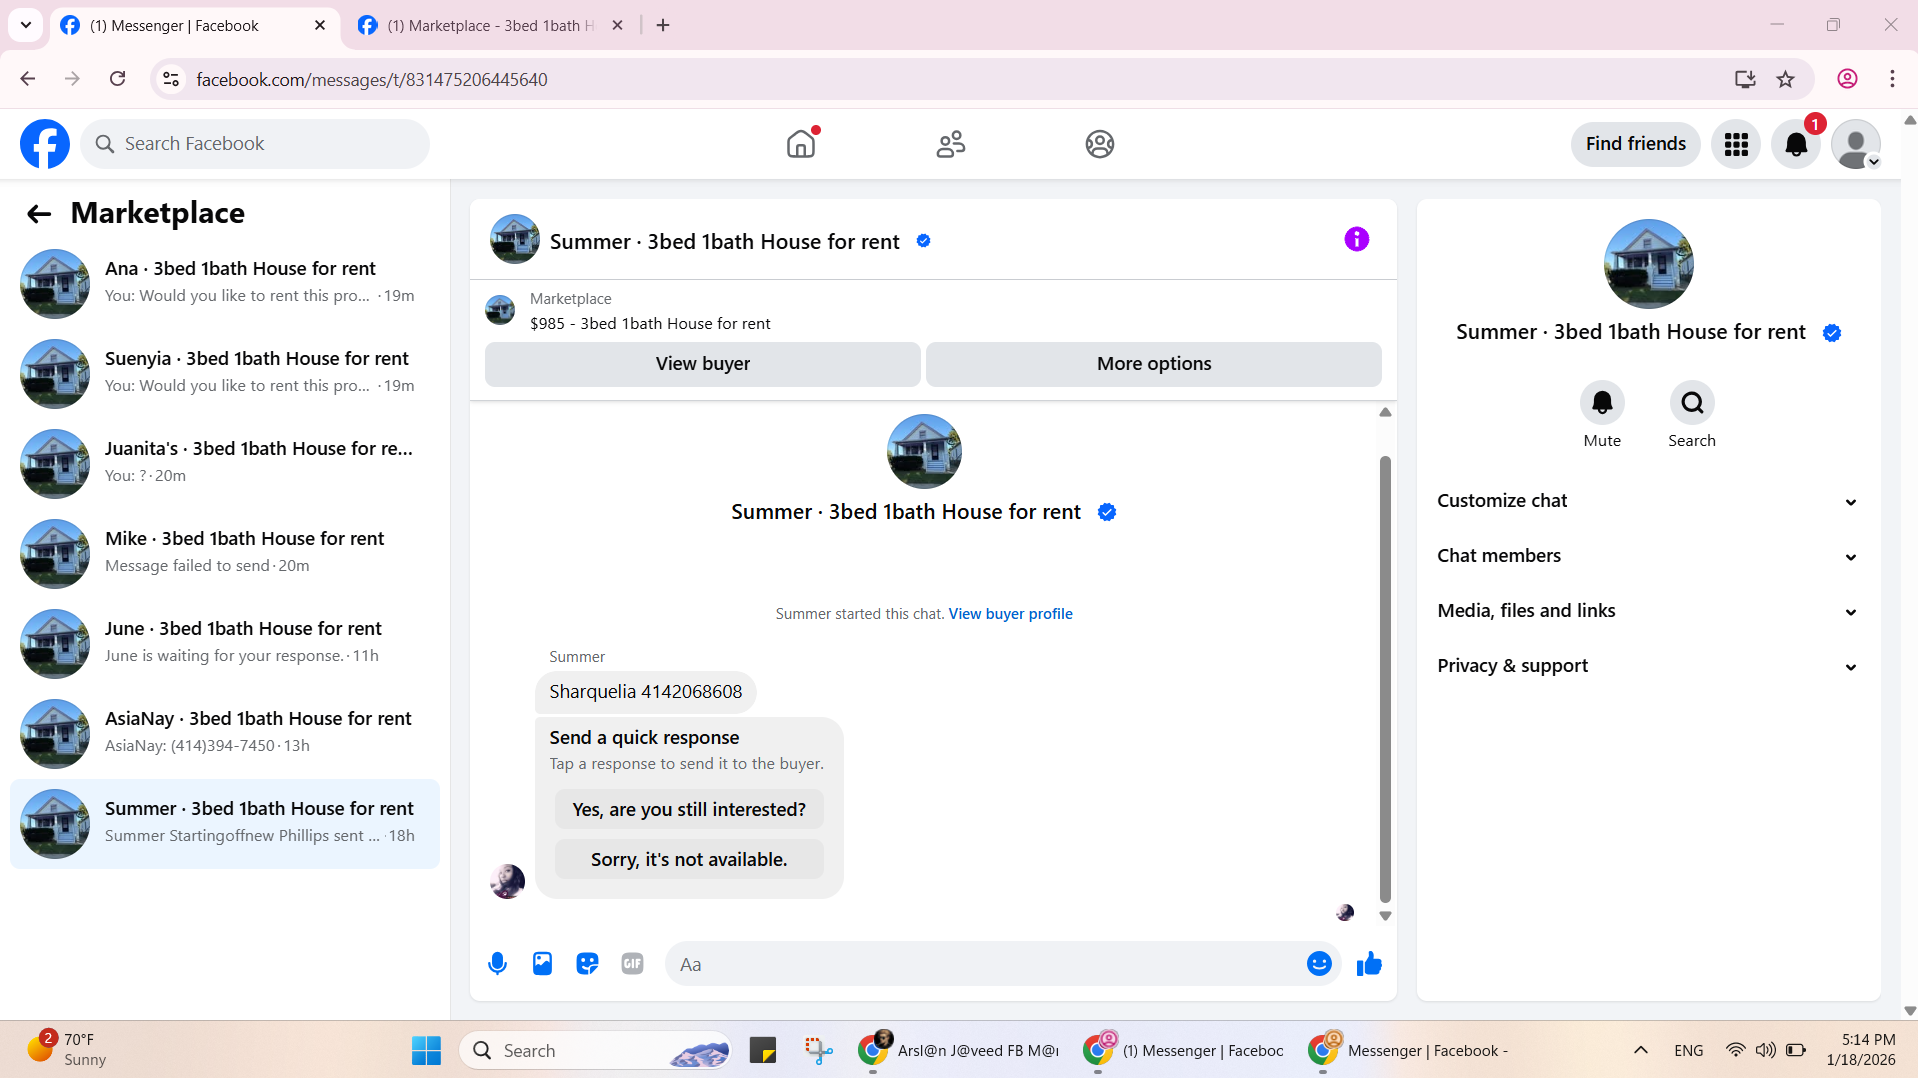
Task: Click the Search Facebook input field
Action: point(255,144)
